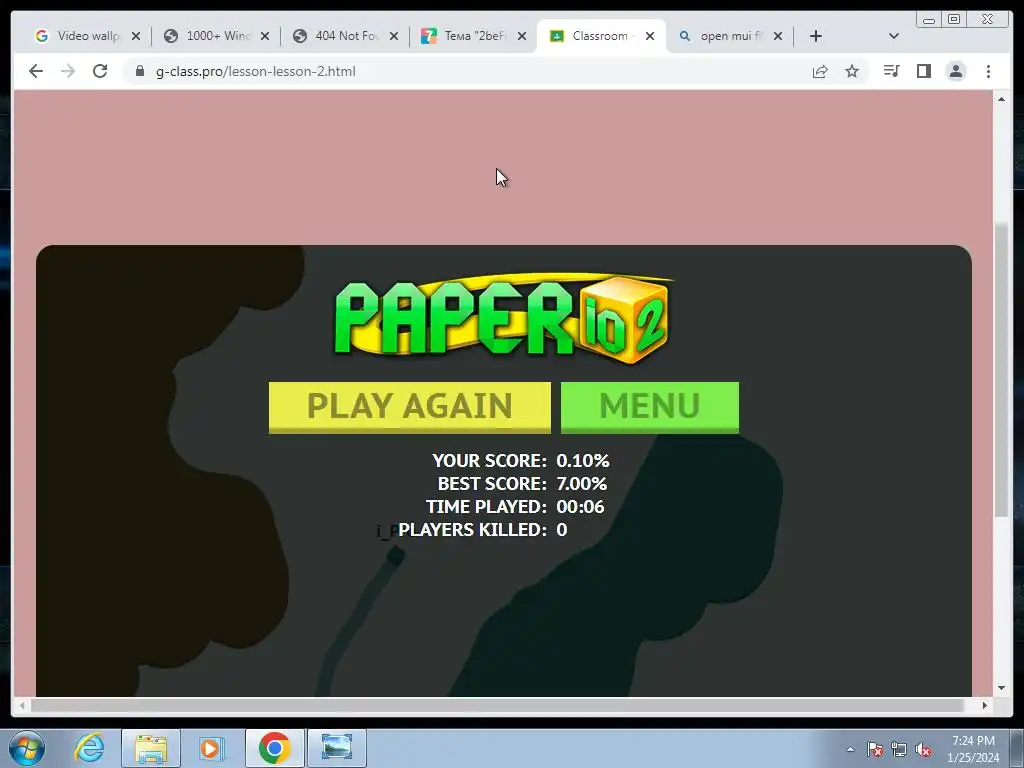Expand the tab search chevron
Image resolution: width=1024 pixels, height=768 pixels.
[894, 36]
